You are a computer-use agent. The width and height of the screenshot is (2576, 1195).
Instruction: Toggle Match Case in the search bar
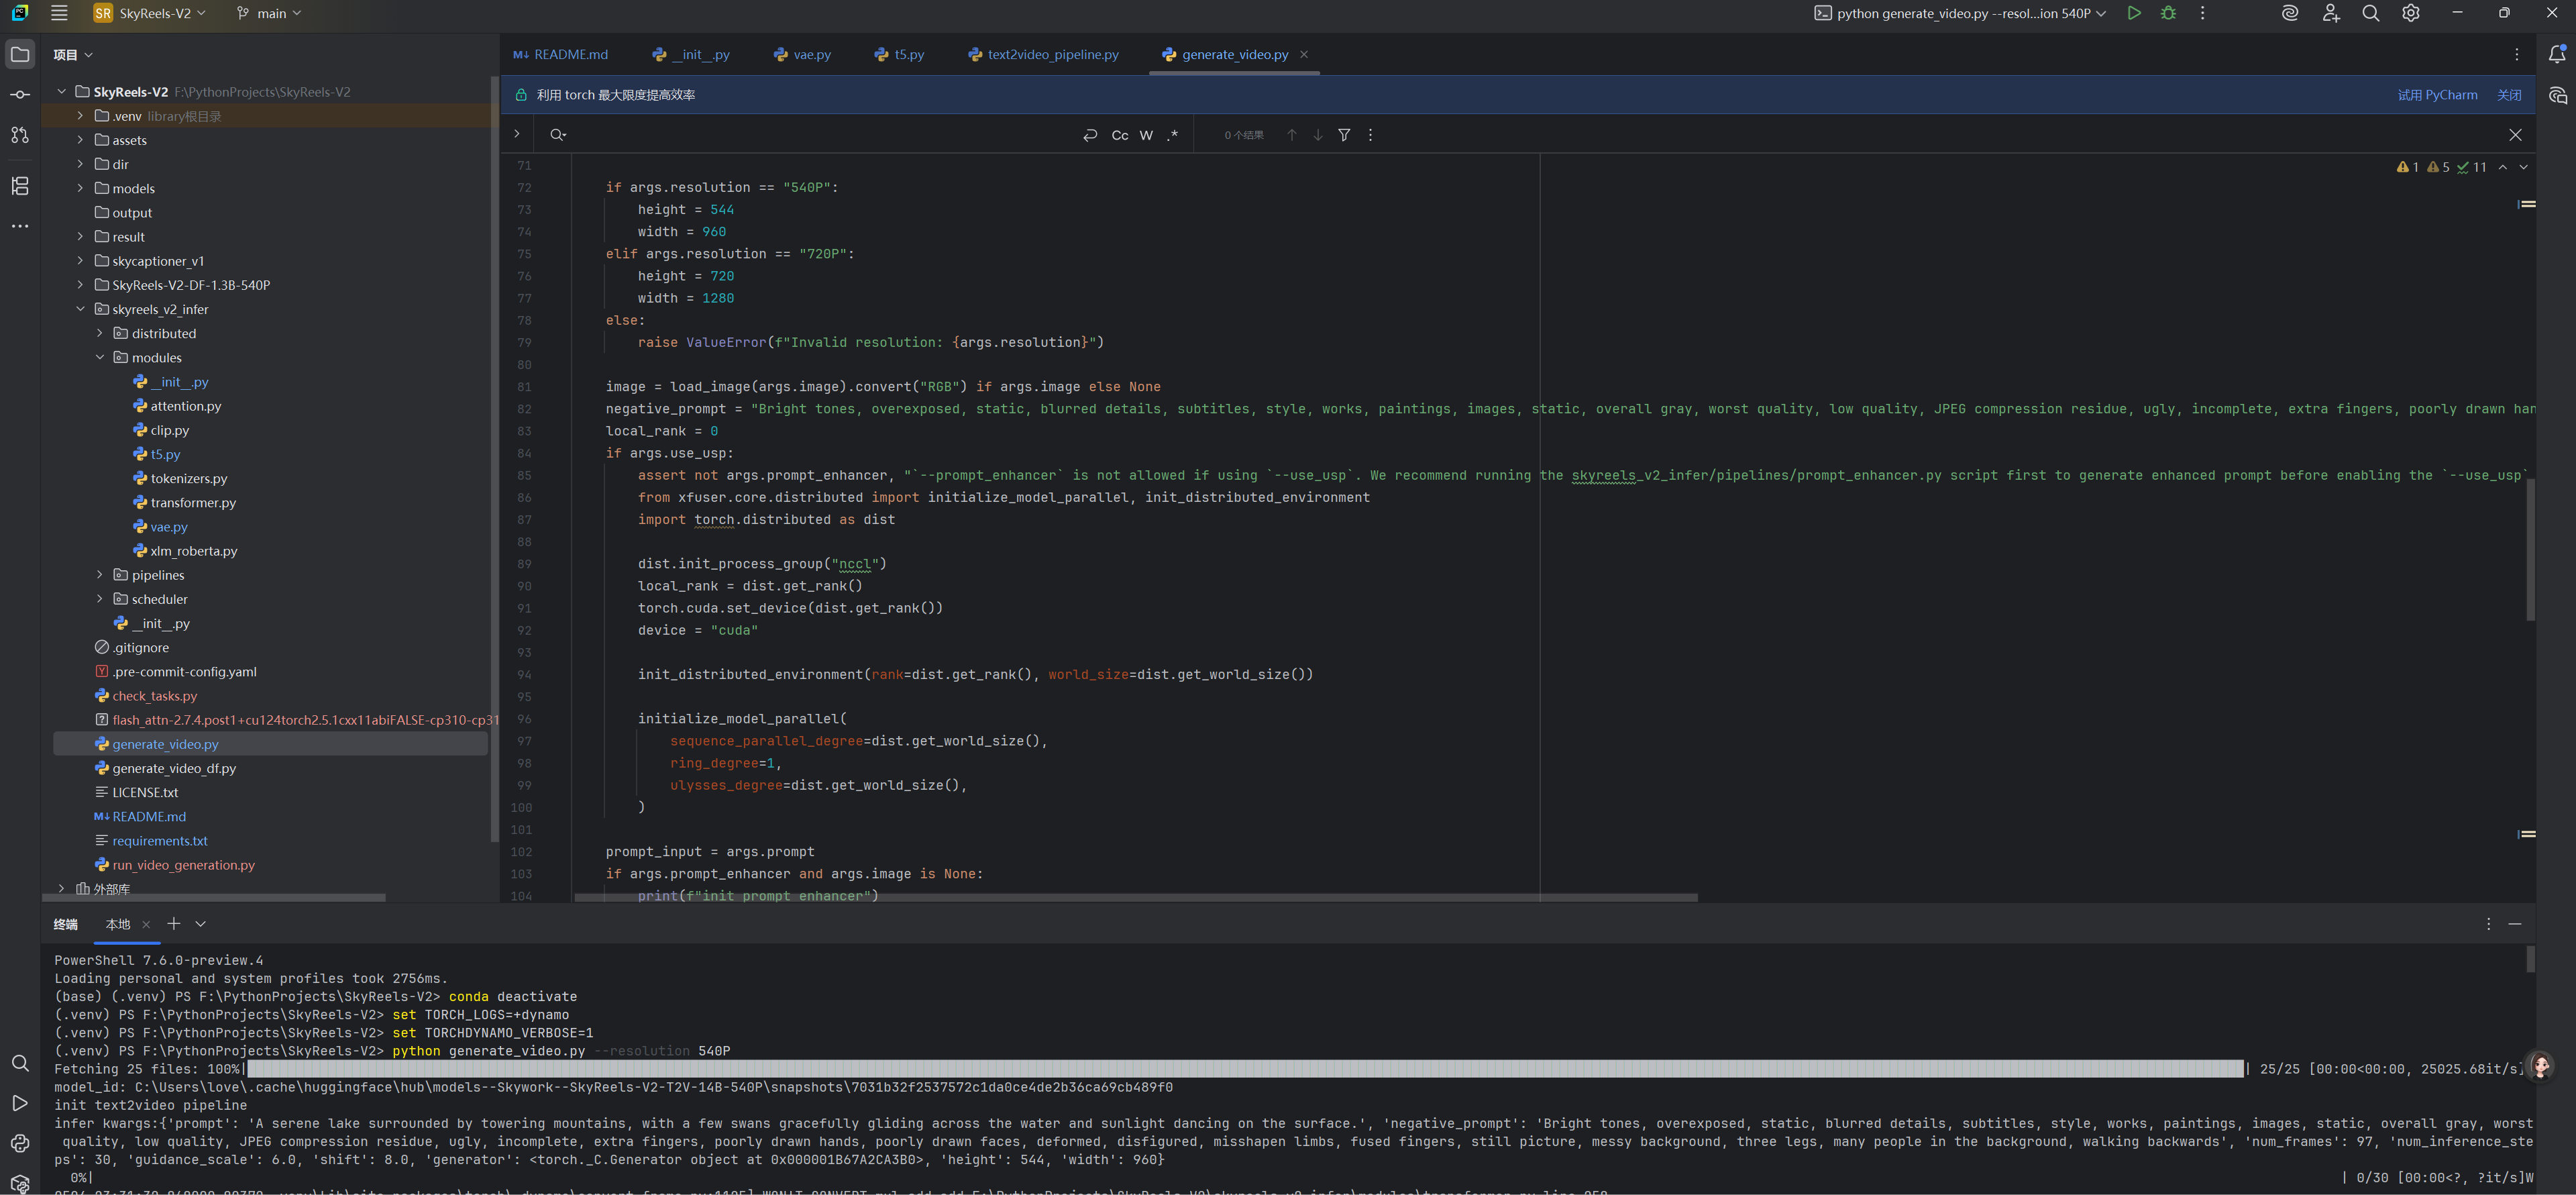1120,135
